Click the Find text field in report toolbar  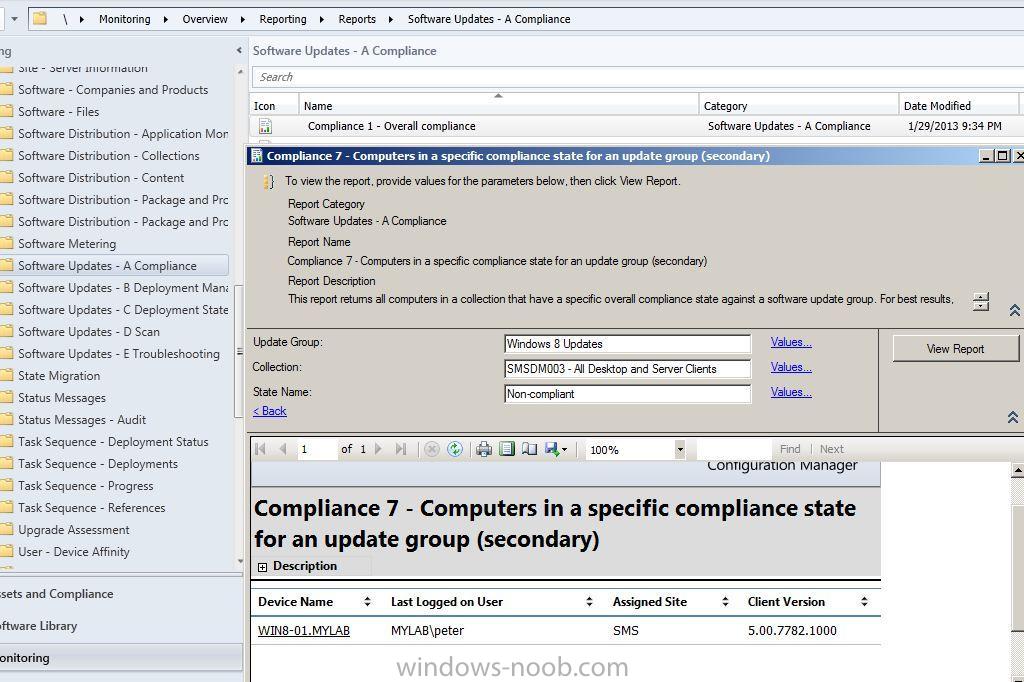(735, 449)
